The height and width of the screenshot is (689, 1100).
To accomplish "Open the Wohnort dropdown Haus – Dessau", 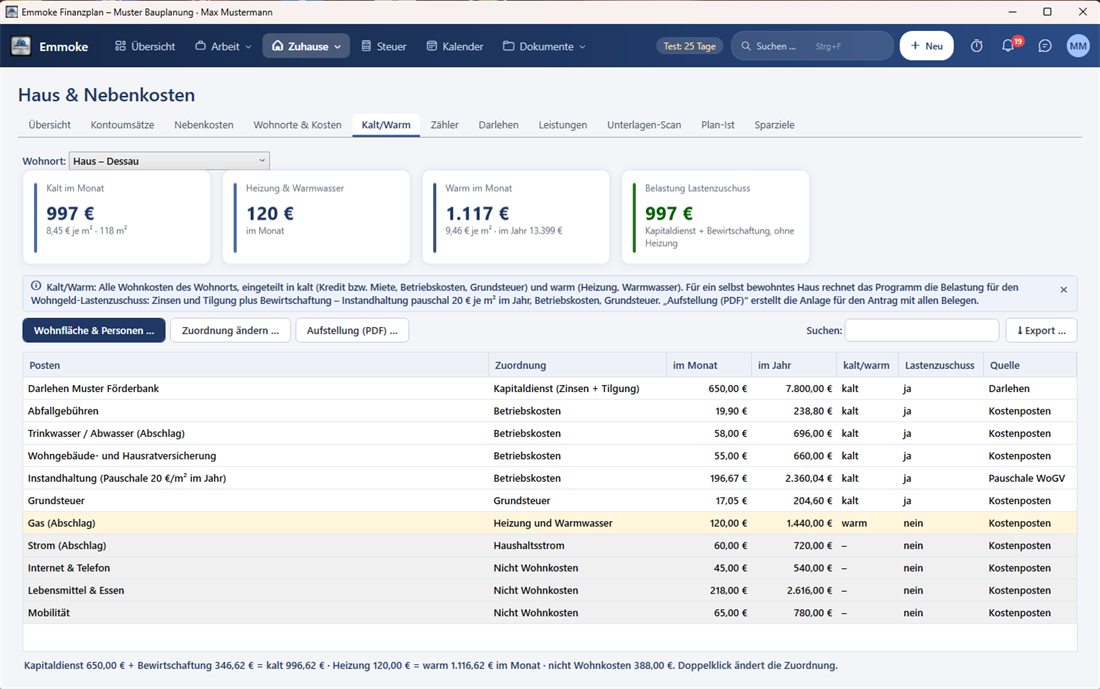I will point(169,161).
